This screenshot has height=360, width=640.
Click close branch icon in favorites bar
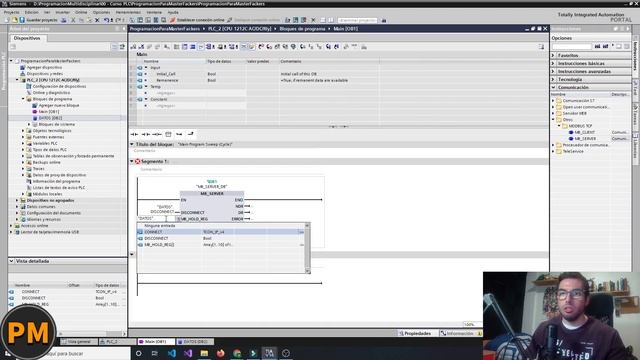click(x=191, y=134)
